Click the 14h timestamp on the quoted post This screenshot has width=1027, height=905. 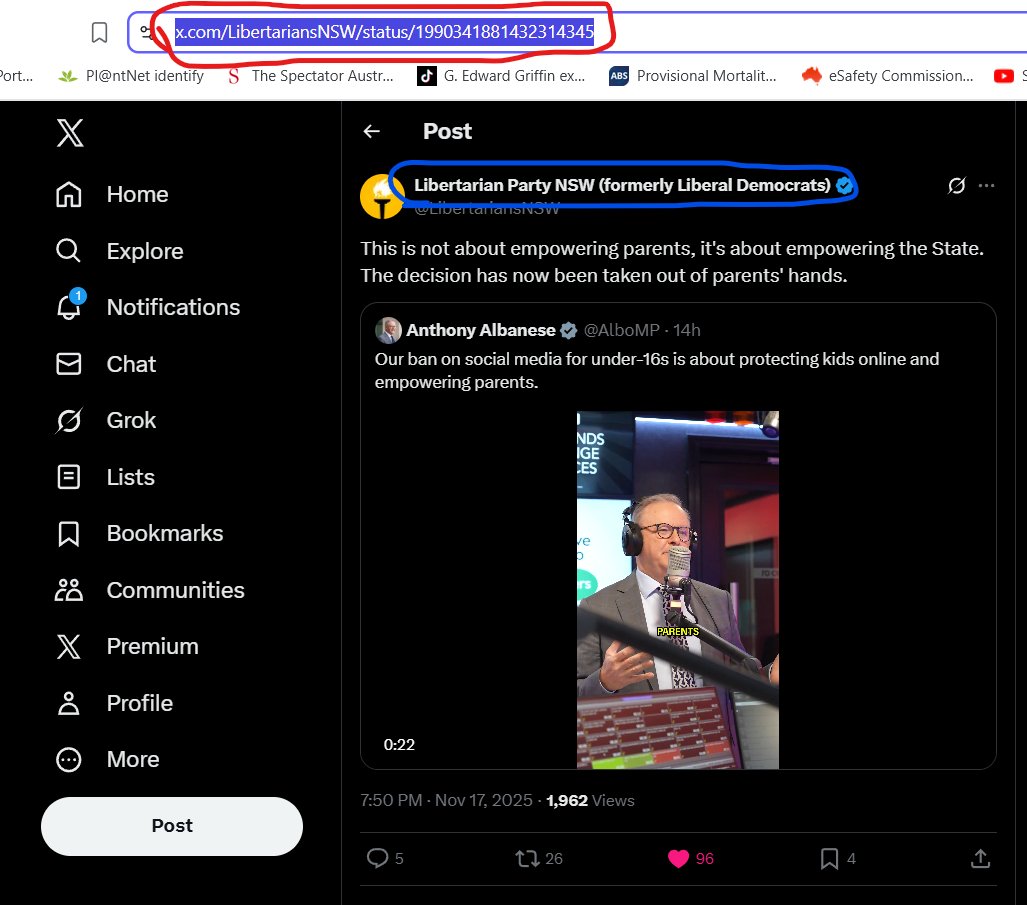(686, 330)
